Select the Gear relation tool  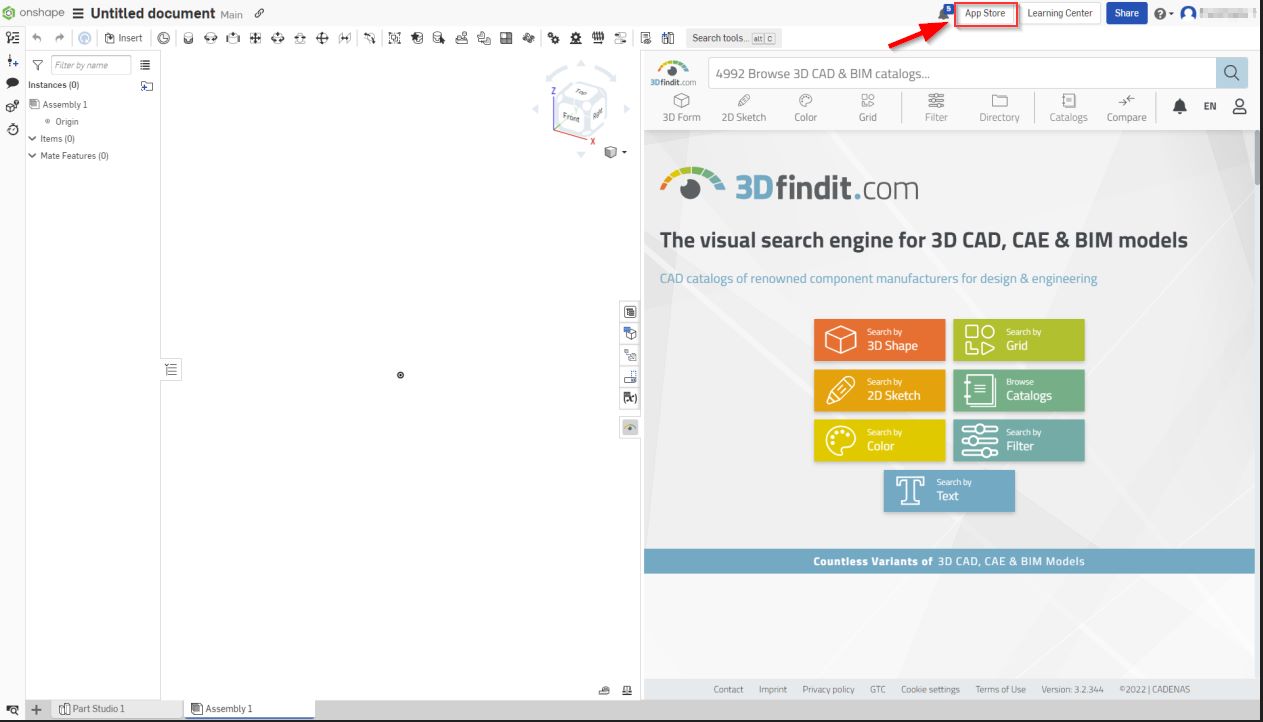pyautogui.click(x=552, y=38)
